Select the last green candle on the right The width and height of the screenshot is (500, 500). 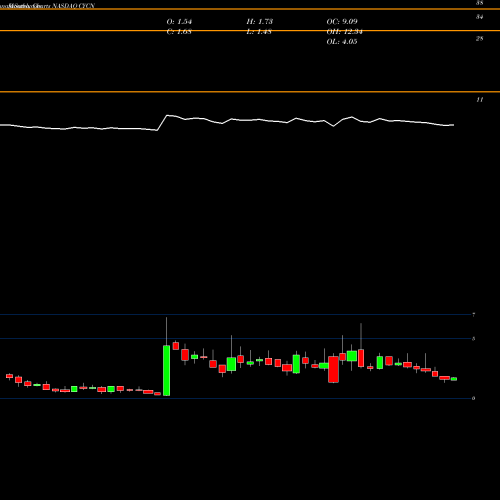click(x=454, y=379)
